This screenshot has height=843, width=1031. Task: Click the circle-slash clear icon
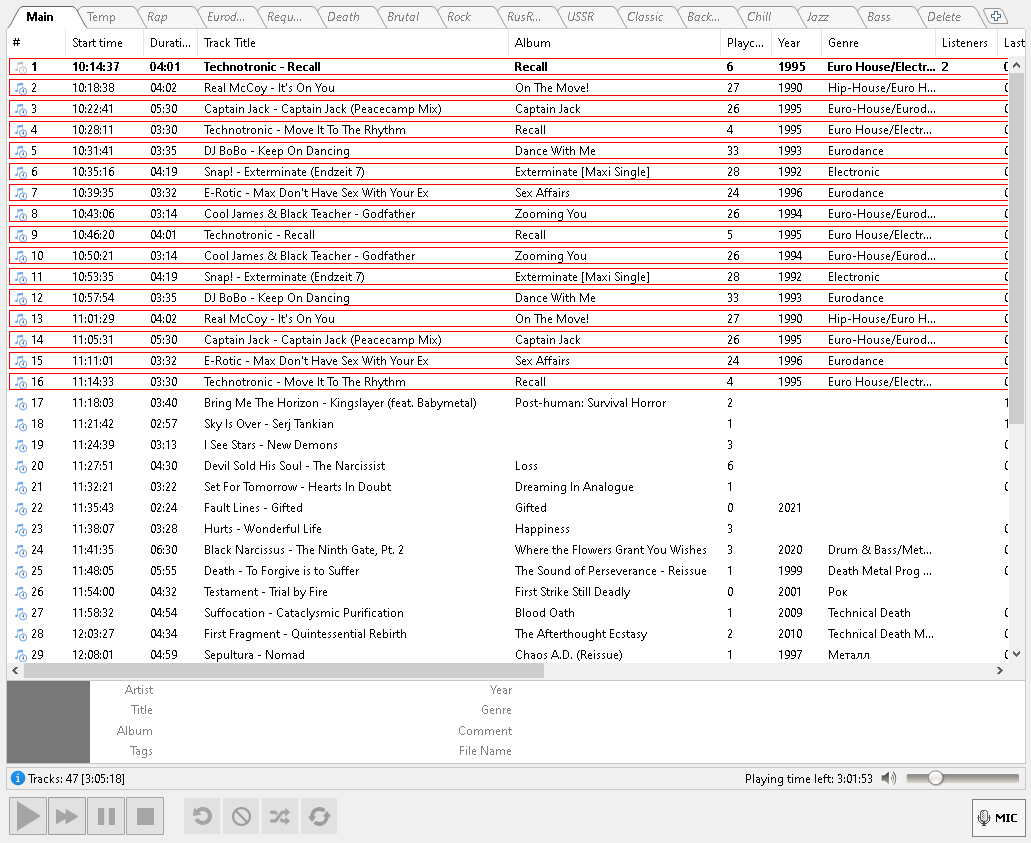point(241,816)
